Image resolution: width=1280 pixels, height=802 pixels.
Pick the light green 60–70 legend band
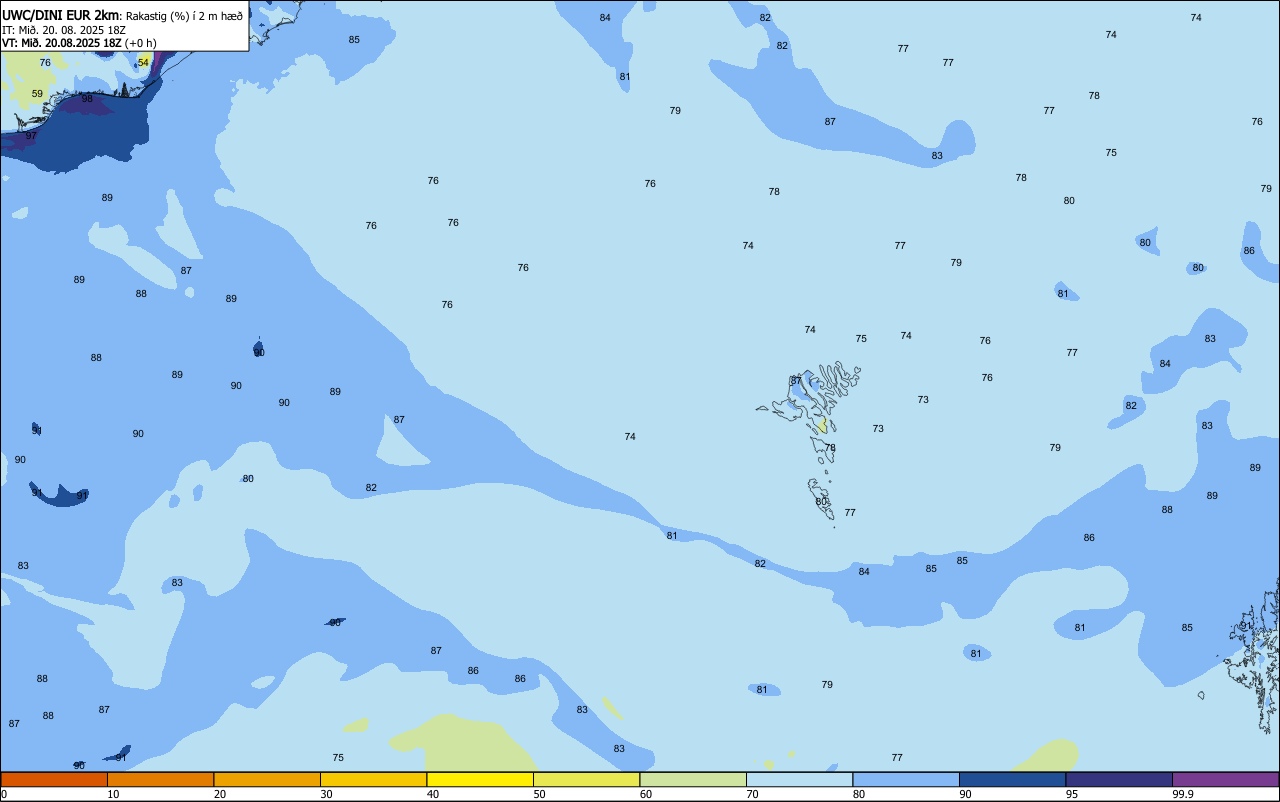click(x=693, y=779)
